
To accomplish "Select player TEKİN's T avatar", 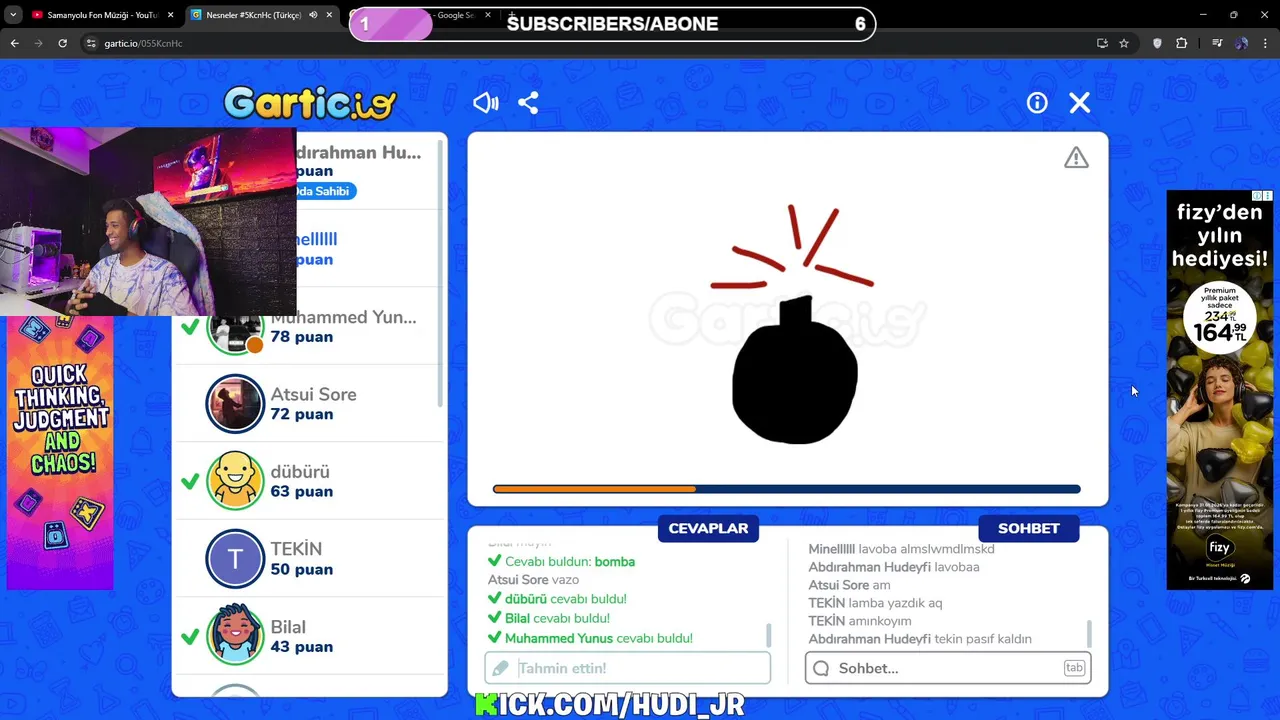I will 235,559.
